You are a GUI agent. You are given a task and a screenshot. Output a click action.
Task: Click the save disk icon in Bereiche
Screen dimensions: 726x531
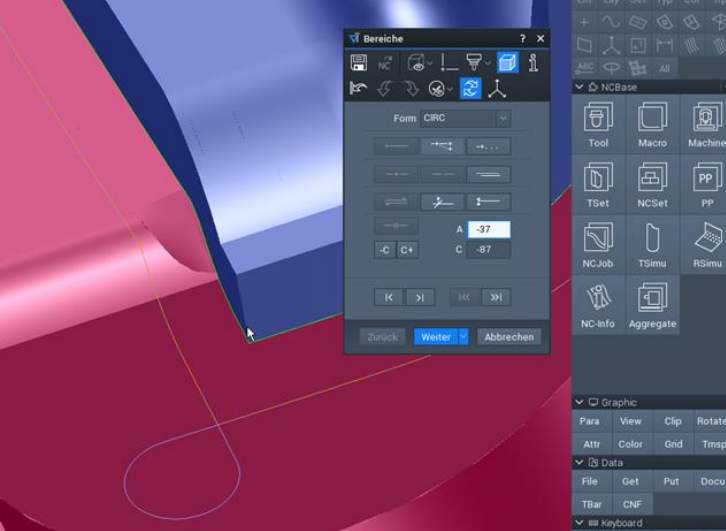(x=358, y=63)
